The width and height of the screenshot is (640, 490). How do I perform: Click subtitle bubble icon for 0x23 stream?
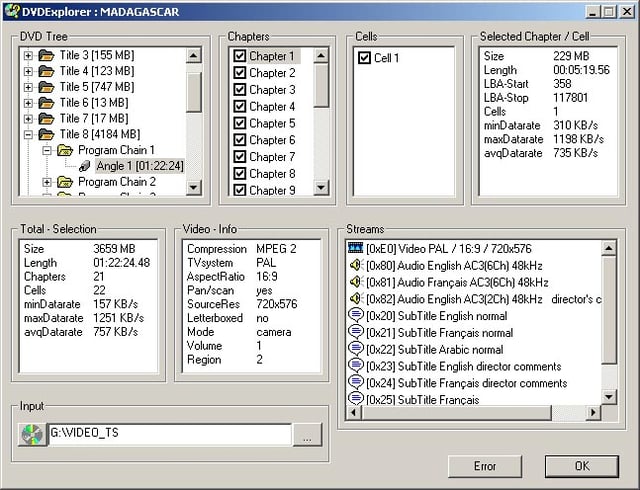tap(356, 366)
